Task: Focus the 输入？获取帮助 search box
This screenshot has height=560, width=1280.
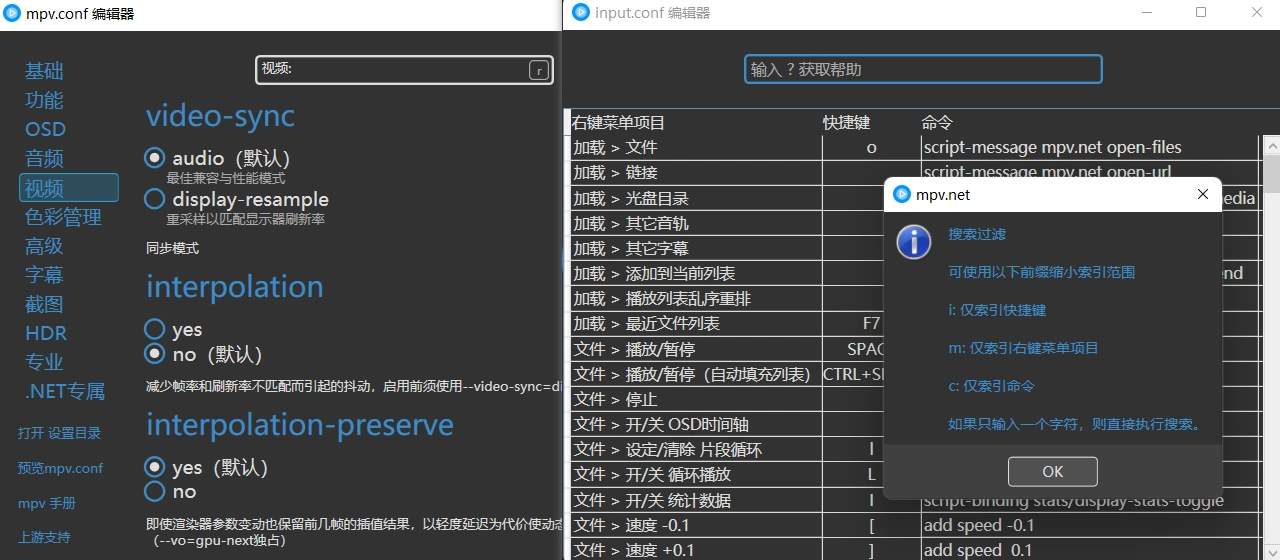Action: (923, 69)
